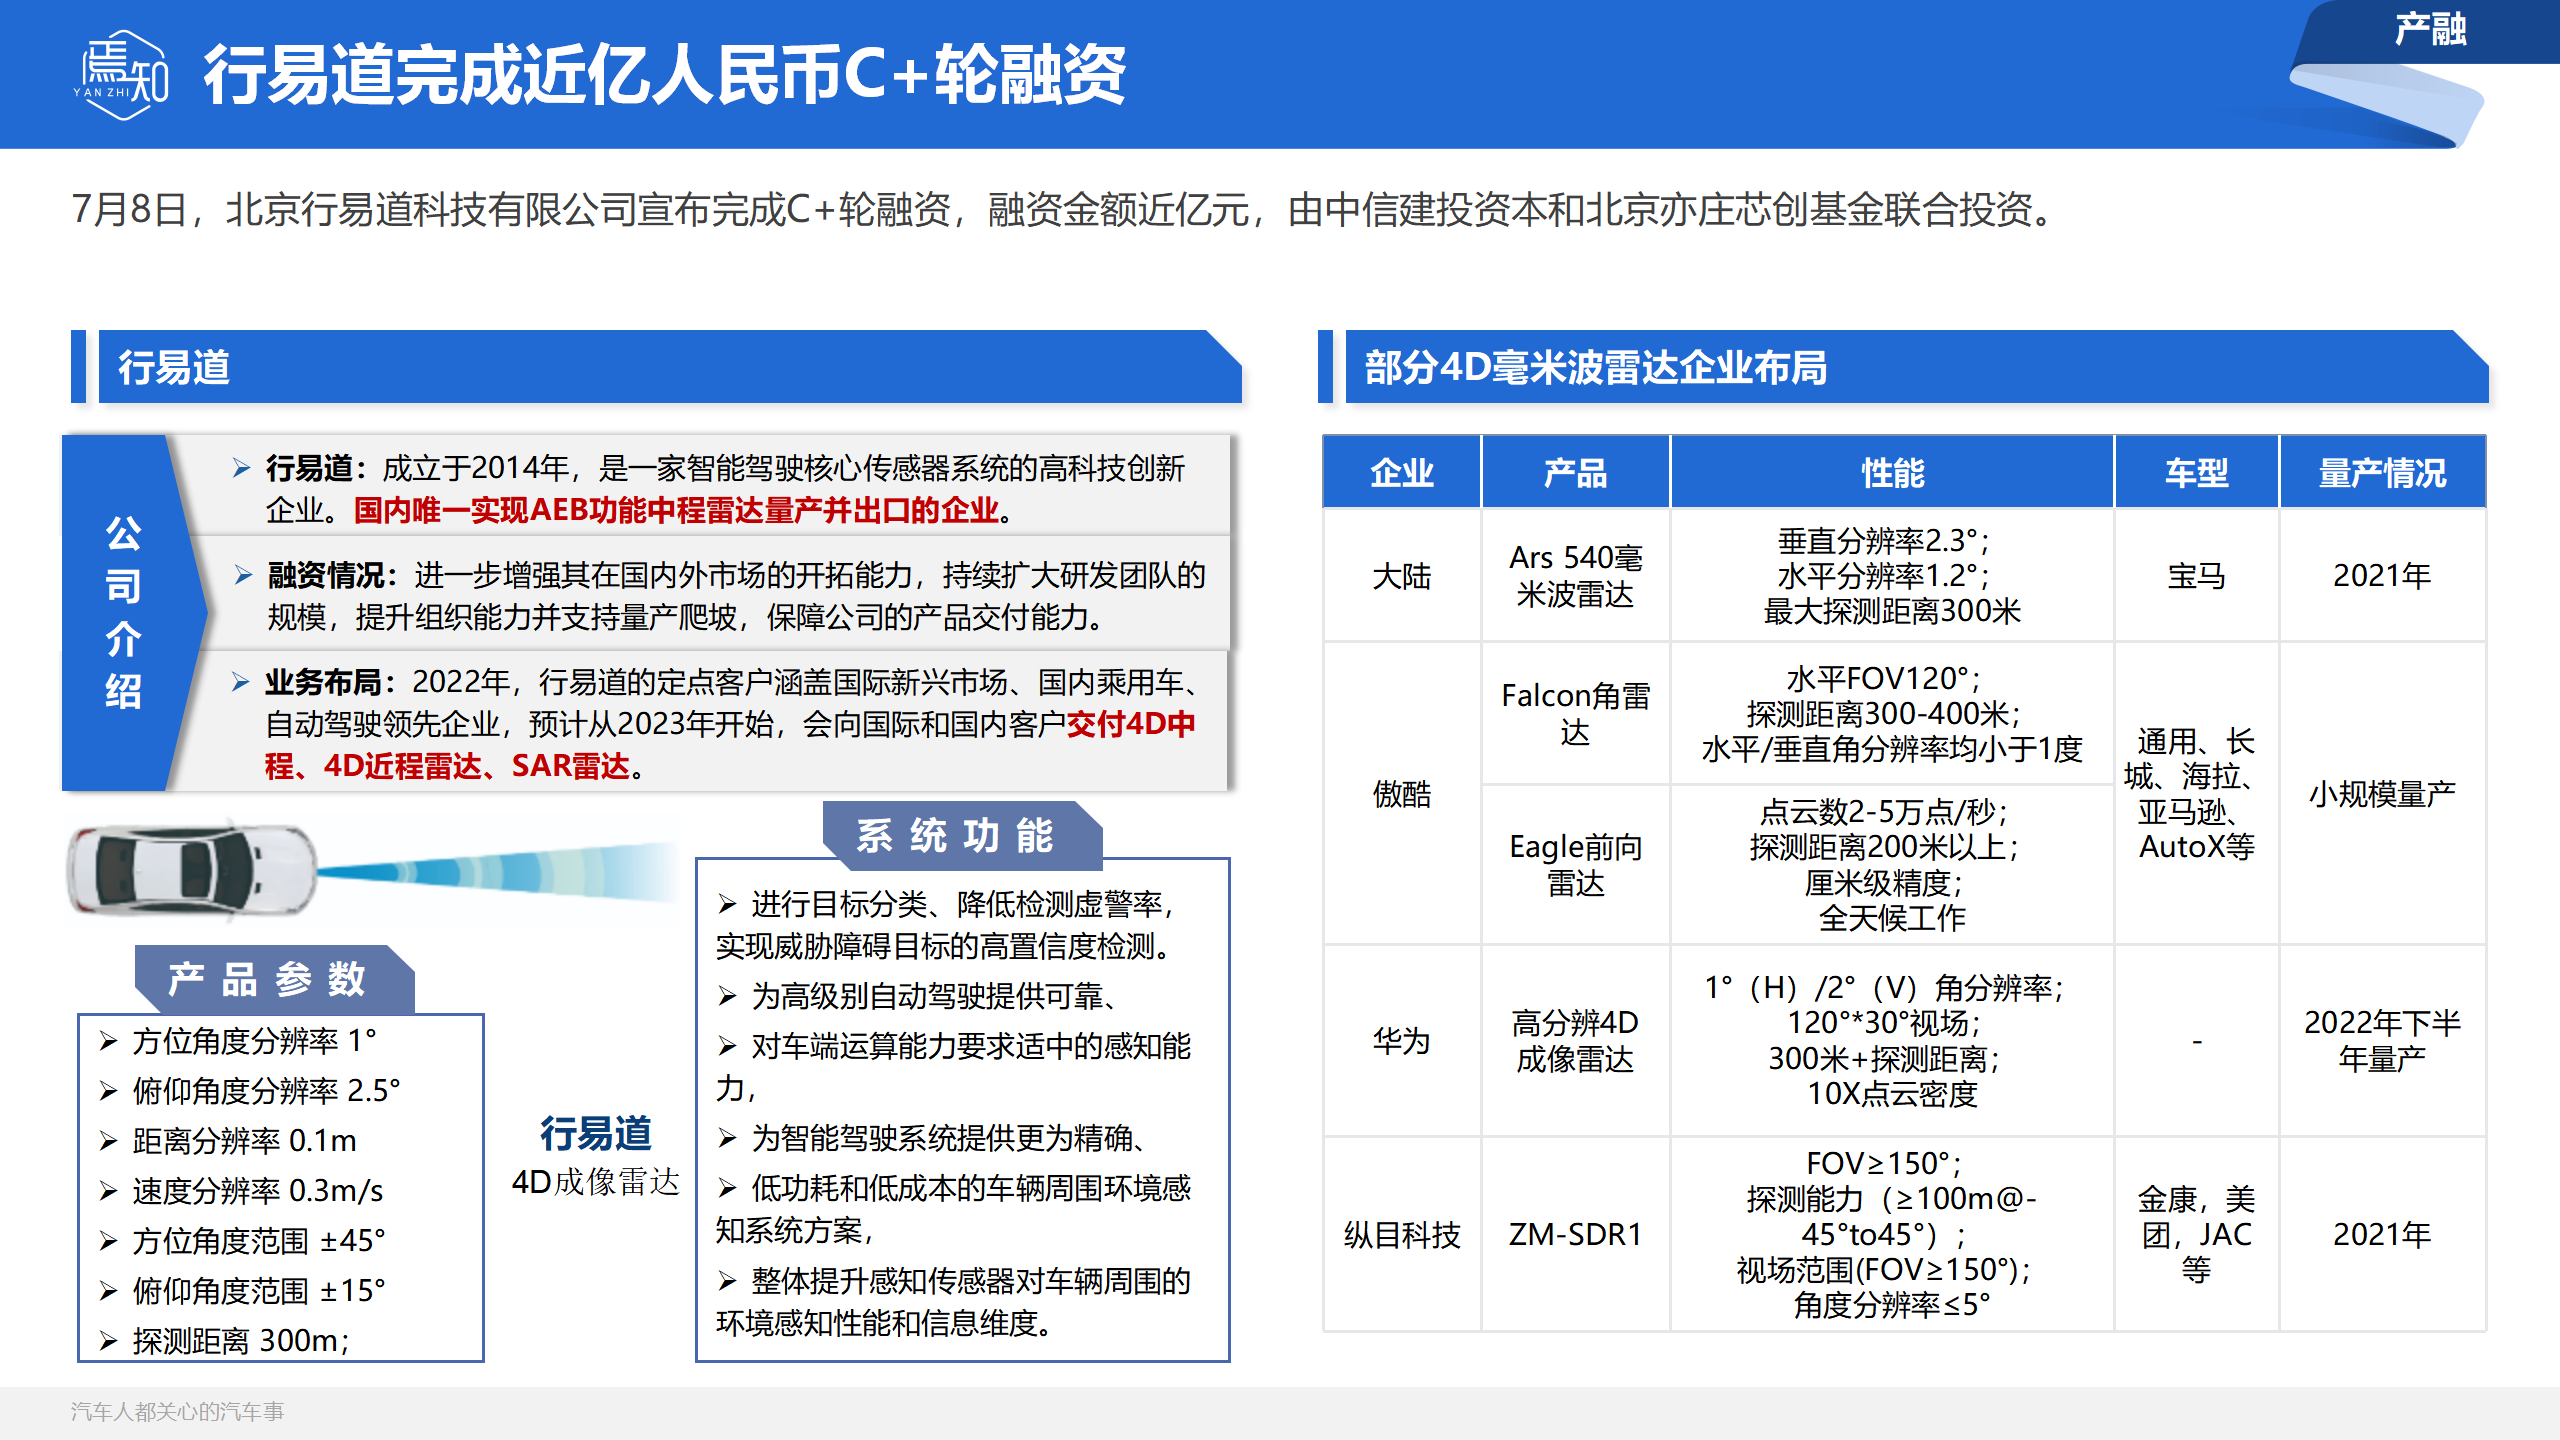2560x1440 pixels.
Task: Select the red text 交付4D中程、4D近程雷达、SAR雷达
Action: tap(730, 745)
